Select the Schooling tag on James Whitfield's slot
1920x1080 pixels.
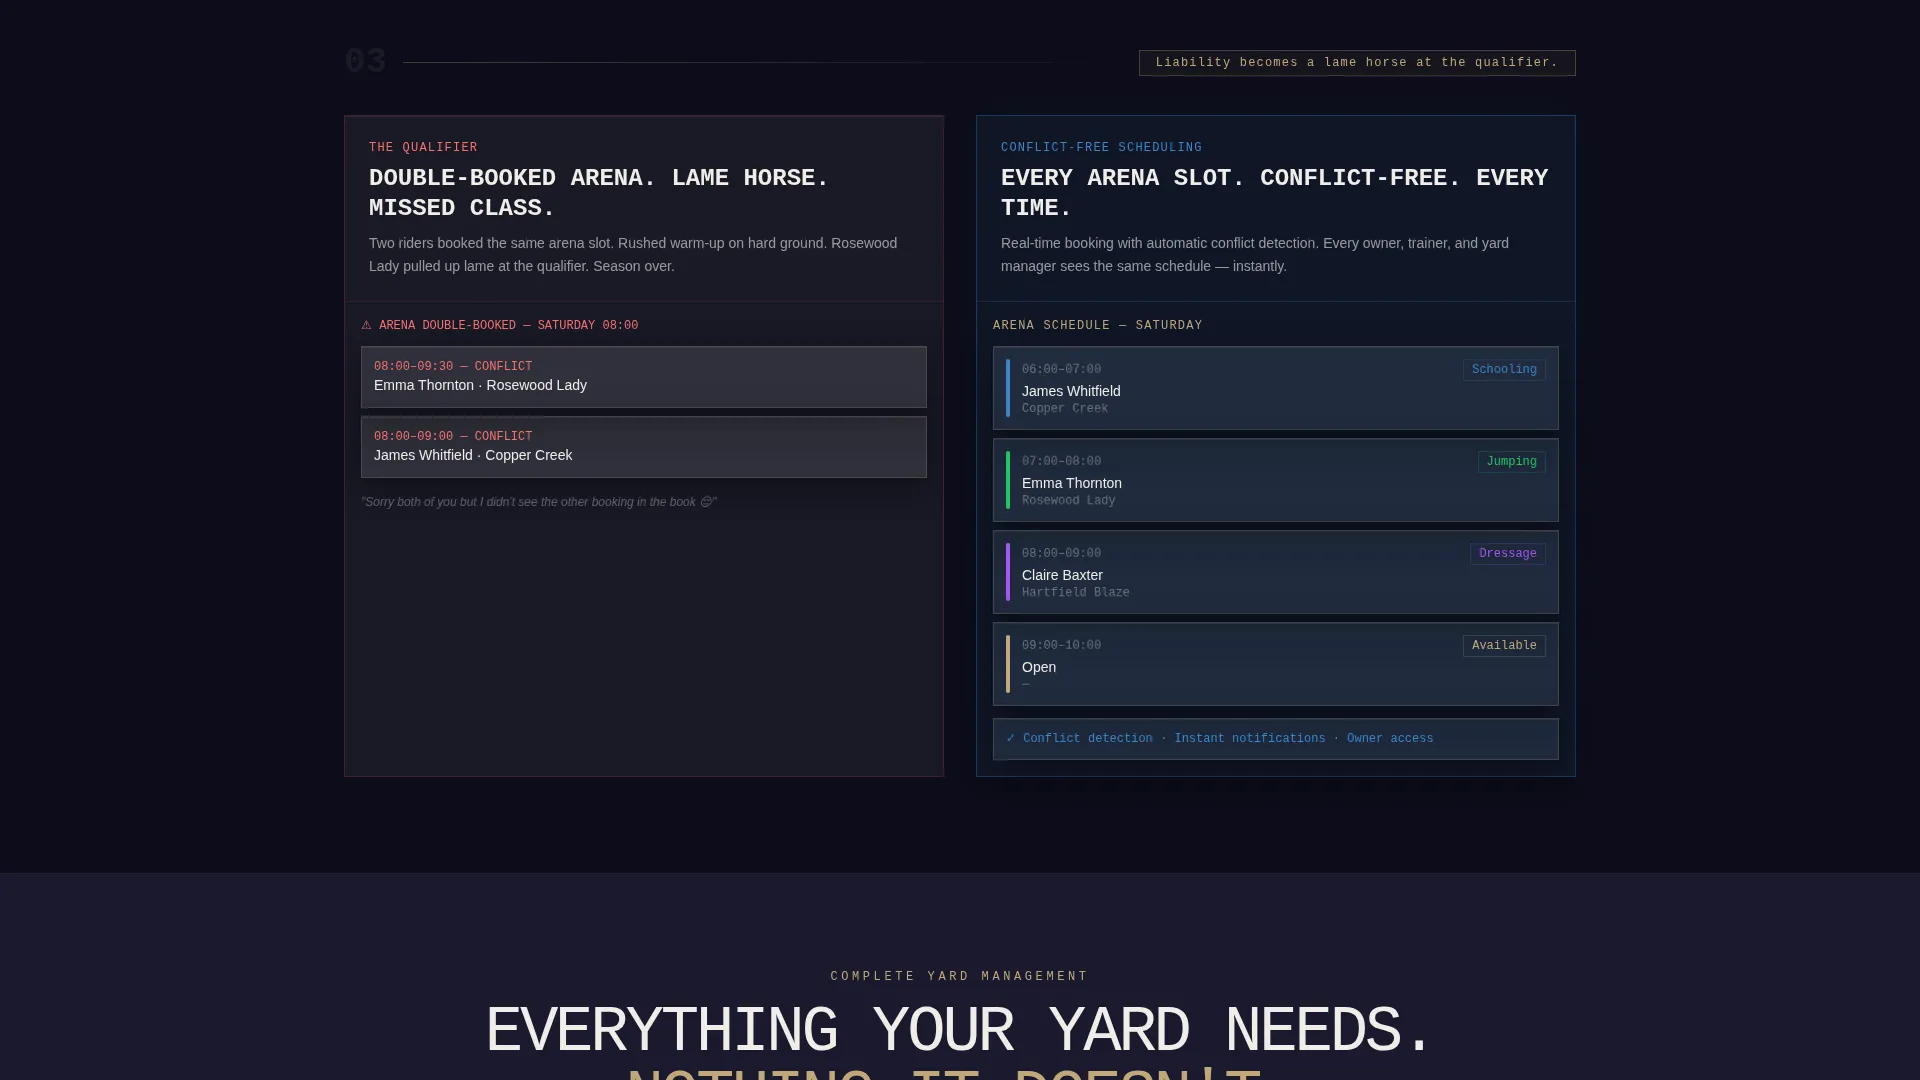coord(1504,370)
